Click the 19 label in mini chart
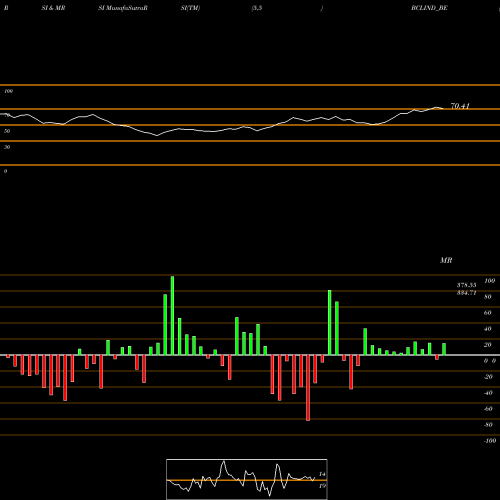 322,486
